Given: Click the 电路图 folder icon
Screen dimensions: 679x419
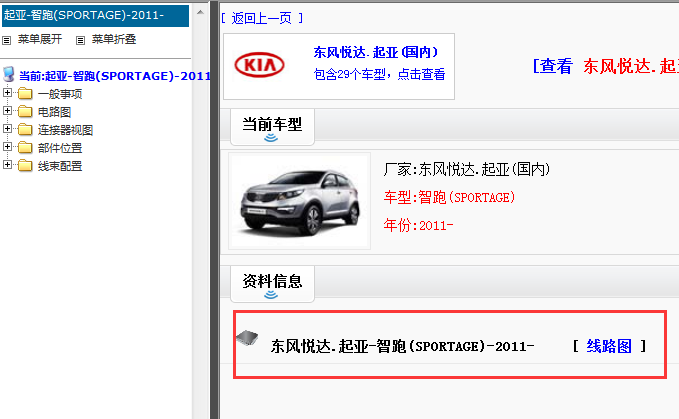Looking at the screenshot, I should coord(25,112).
